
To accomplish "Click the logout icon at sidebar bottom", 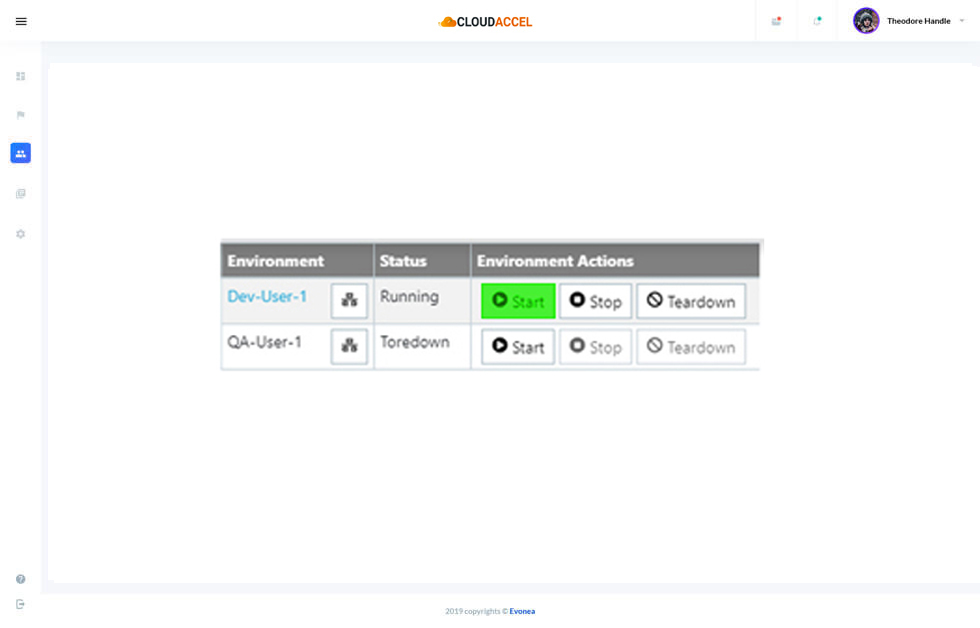I will pyautogui.click(x=20, y=604).
